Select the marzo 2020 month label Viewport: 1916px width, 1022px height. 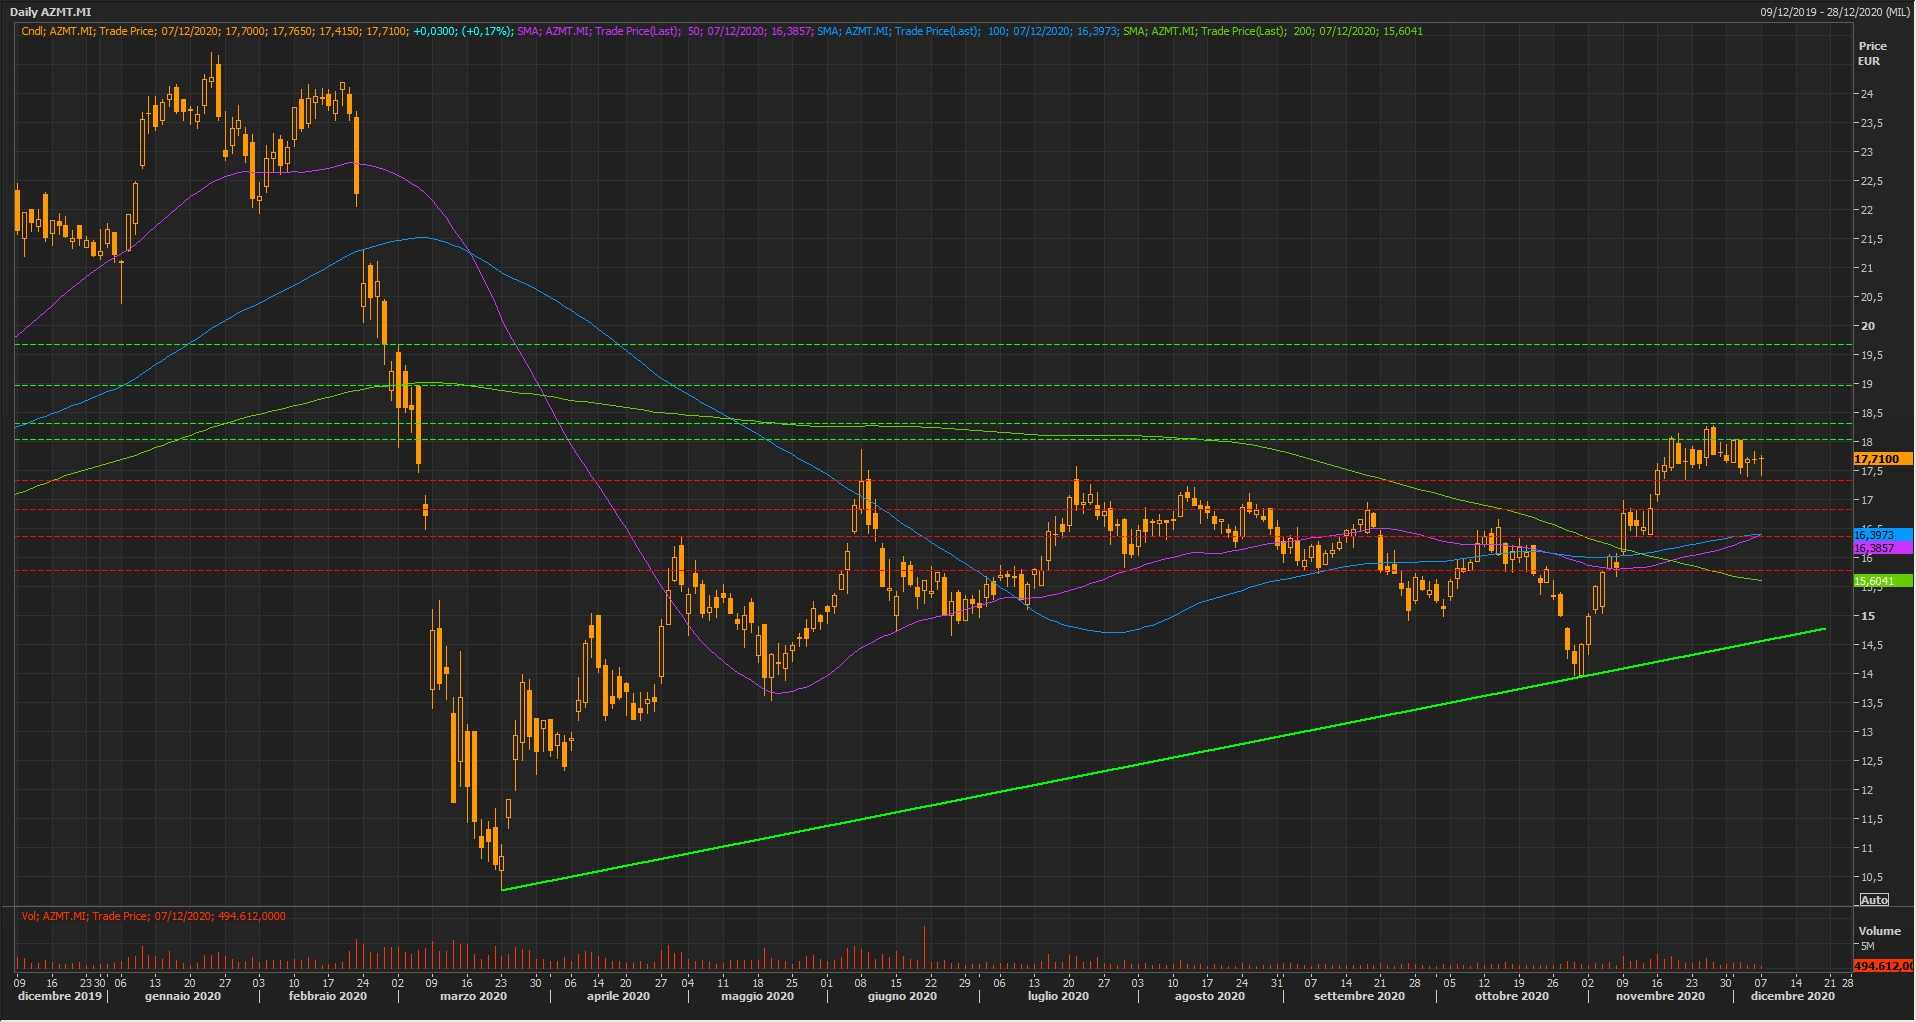473,996
